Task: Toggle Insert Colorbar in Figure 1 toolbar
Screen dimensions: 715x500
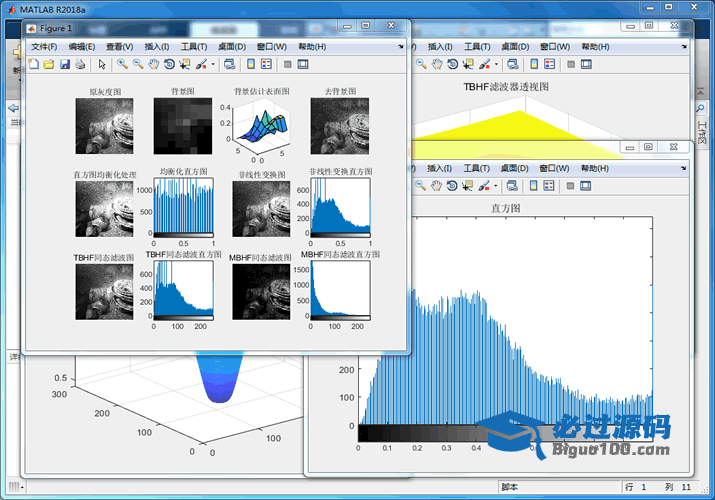Action: pos(249,64)
